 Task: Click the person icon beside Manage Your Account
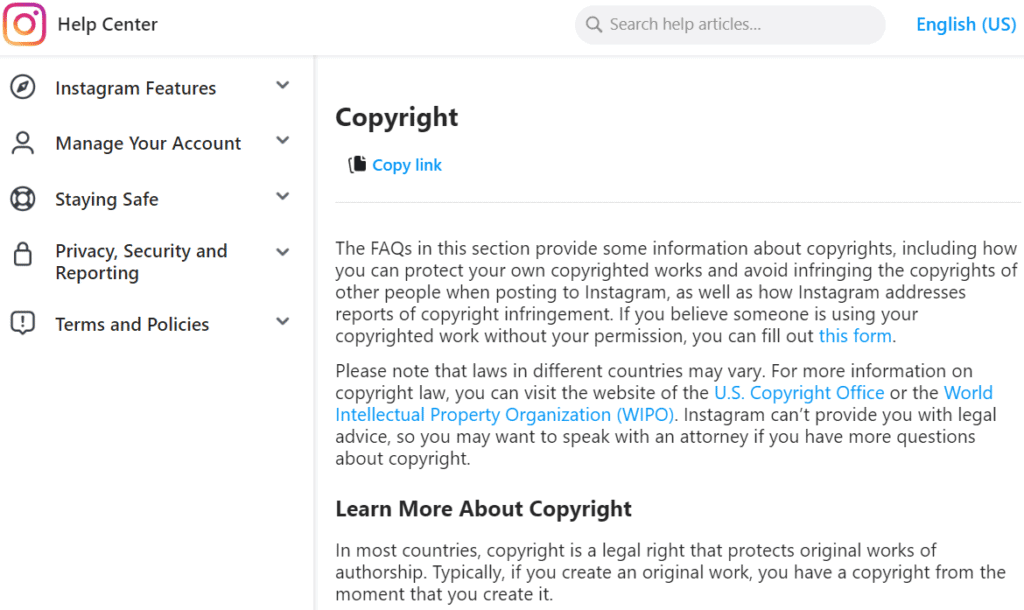tap(22, 143)
